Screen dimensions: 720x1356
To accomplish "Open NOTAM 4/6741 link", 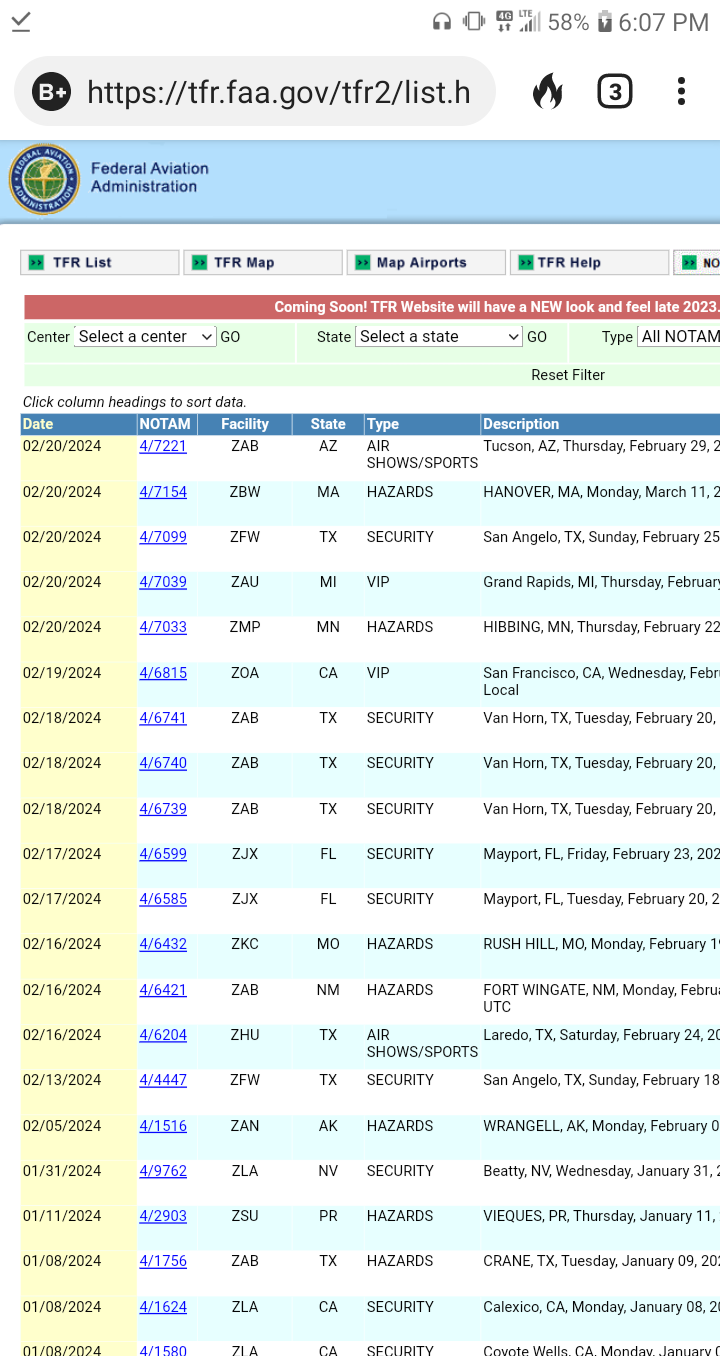I will 163,718.
